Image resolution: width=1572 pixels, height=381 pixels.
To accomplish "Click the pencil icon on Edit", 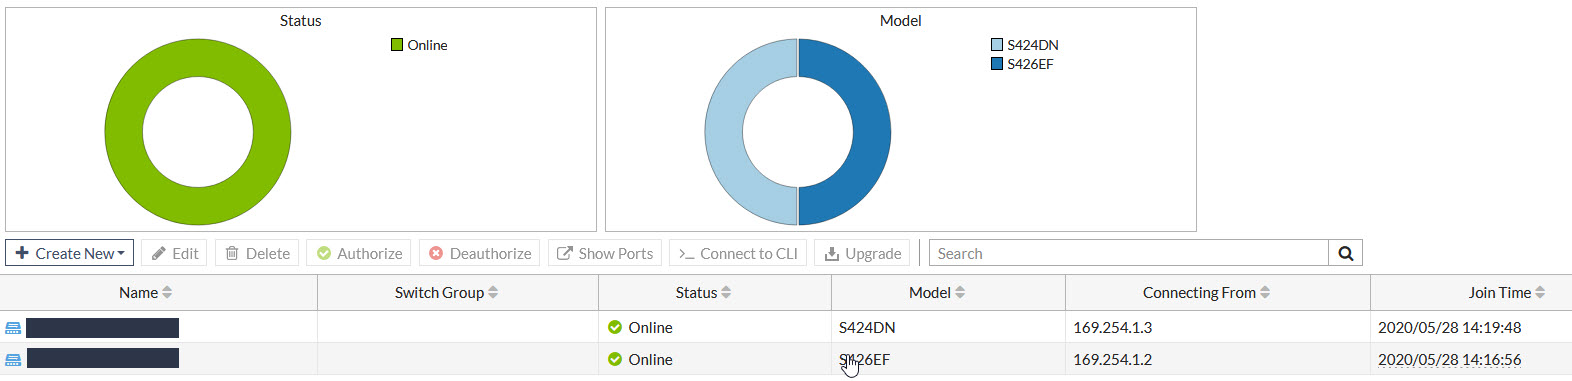I will [x=159, y=254].
